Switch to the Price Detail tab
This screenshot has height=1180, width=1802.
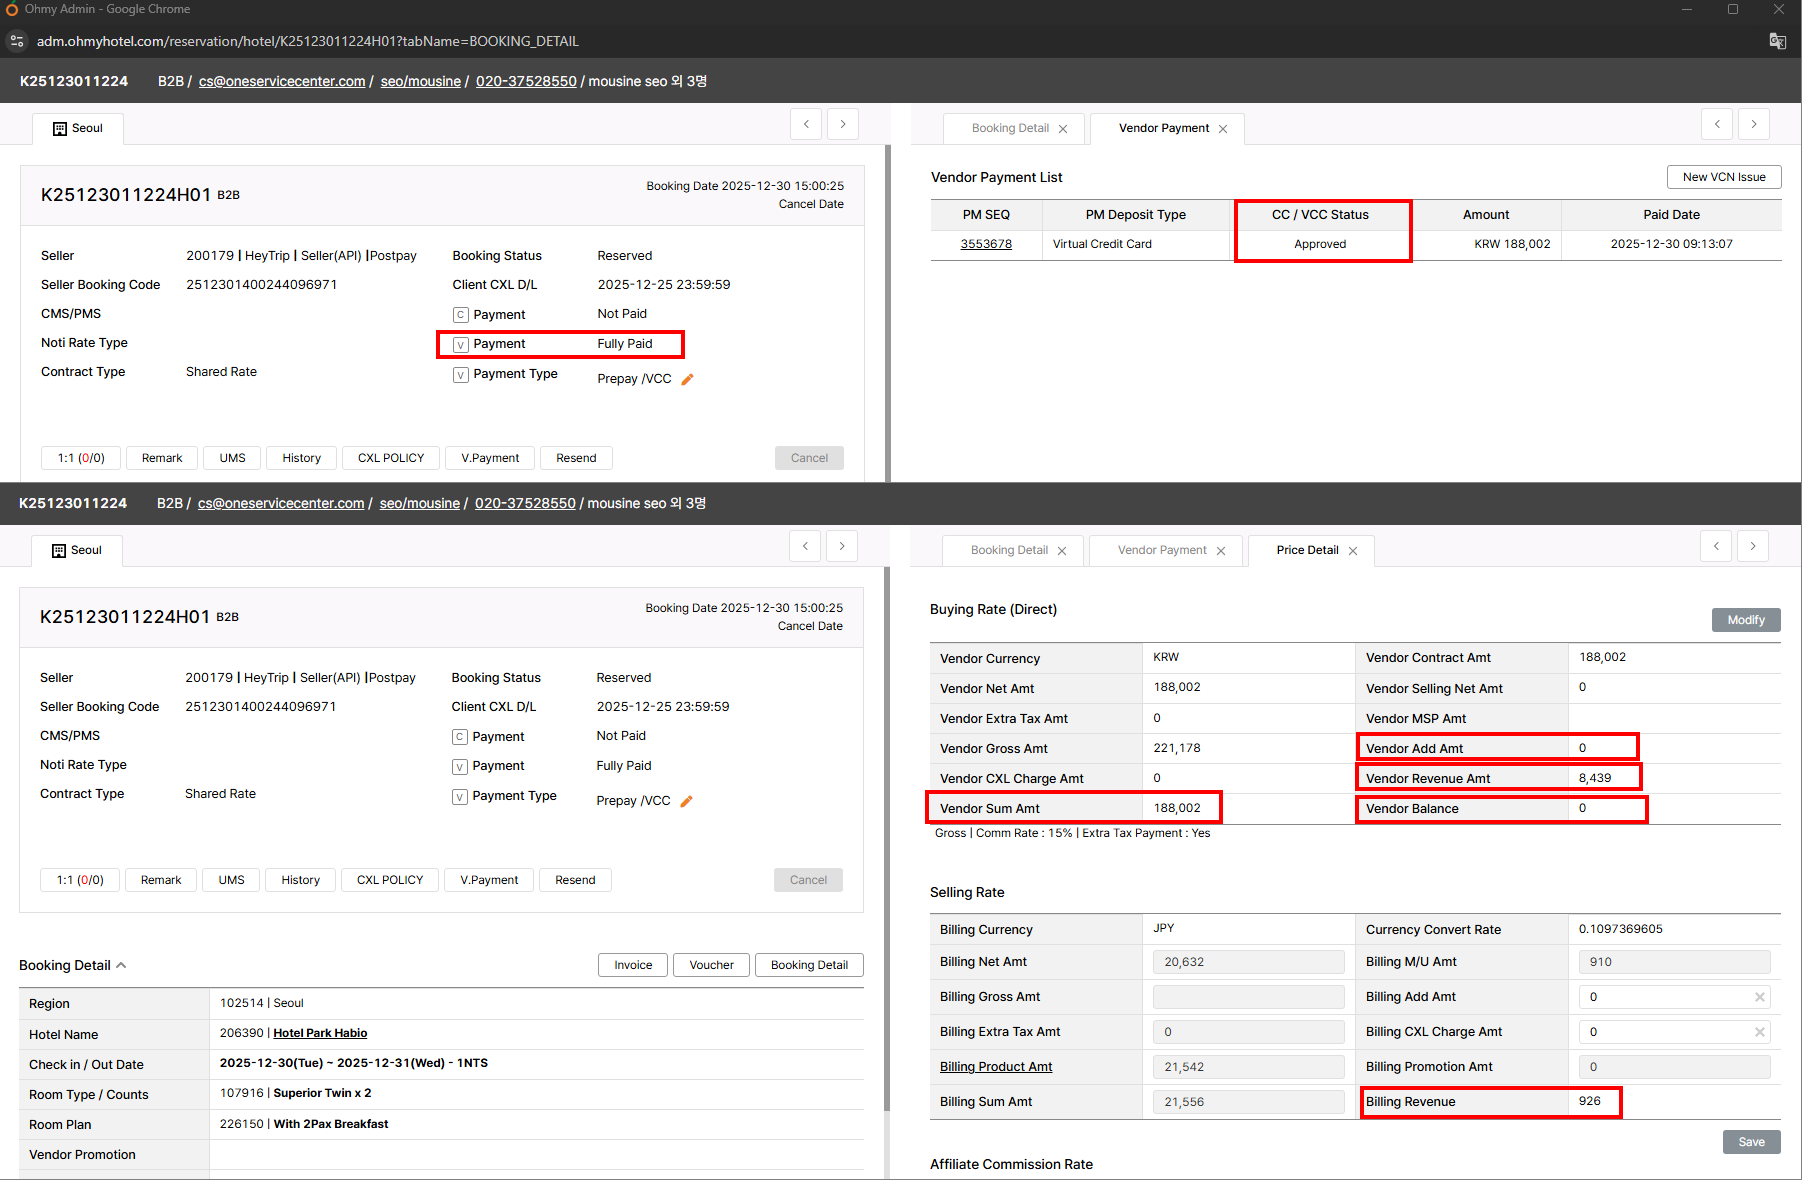pyautogui.click(x=1306, y=550)
